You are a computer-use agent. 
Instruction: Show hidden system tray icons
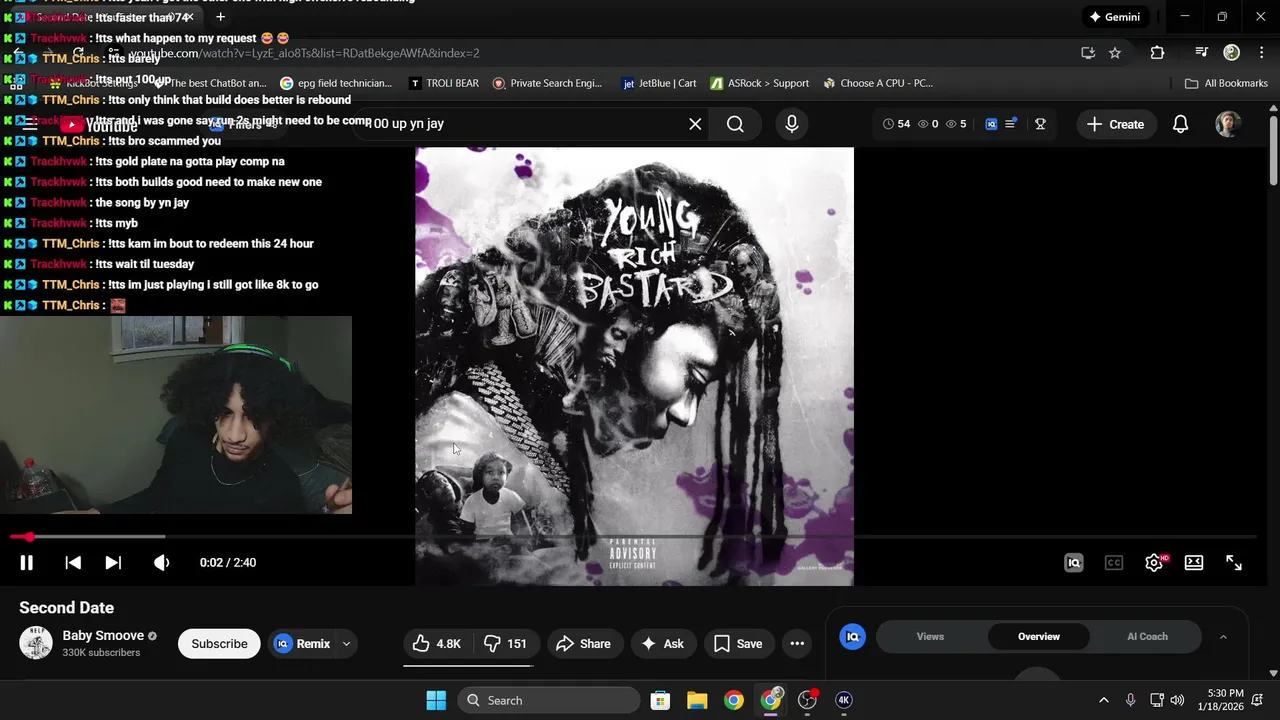1103,700
